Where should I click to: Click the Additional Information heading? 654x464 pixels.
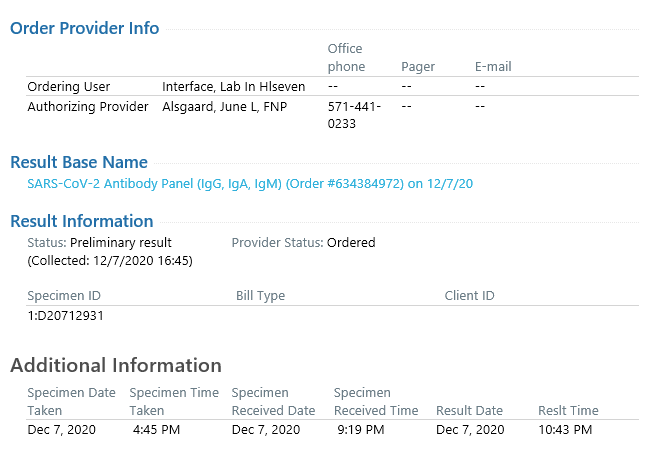pos(116,365)
